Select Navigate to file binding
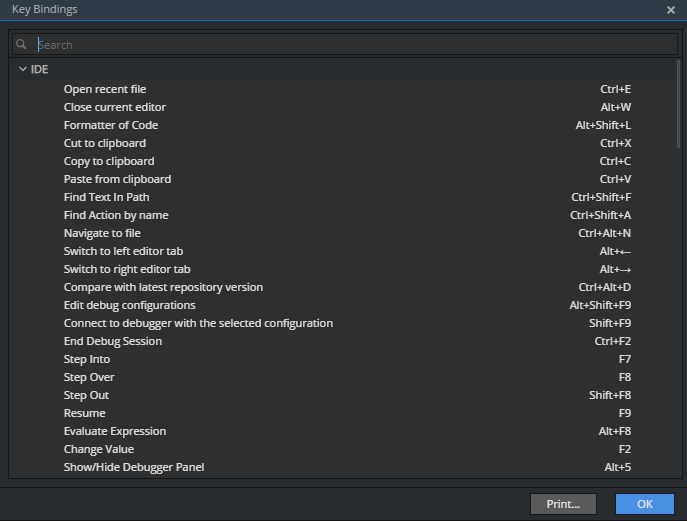 pyautogui.click(x=343, y=233)
